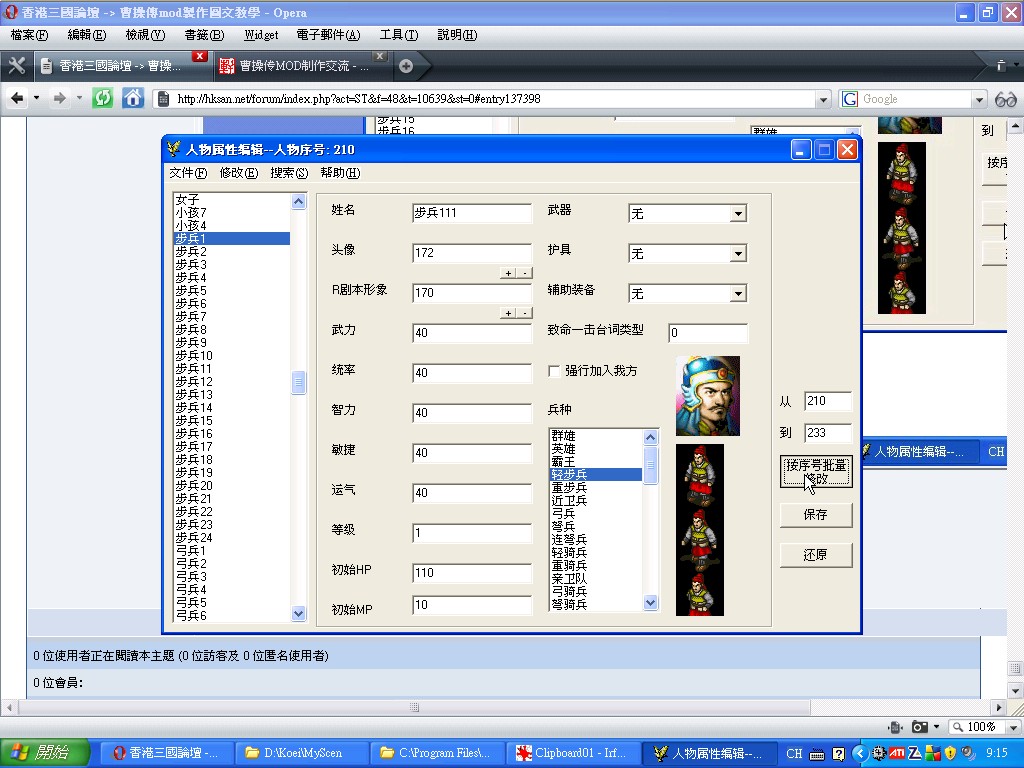This screenshot has width=1024, height=768.
Task: Click the glasses icon beside search box
Action: (1005, 99)
